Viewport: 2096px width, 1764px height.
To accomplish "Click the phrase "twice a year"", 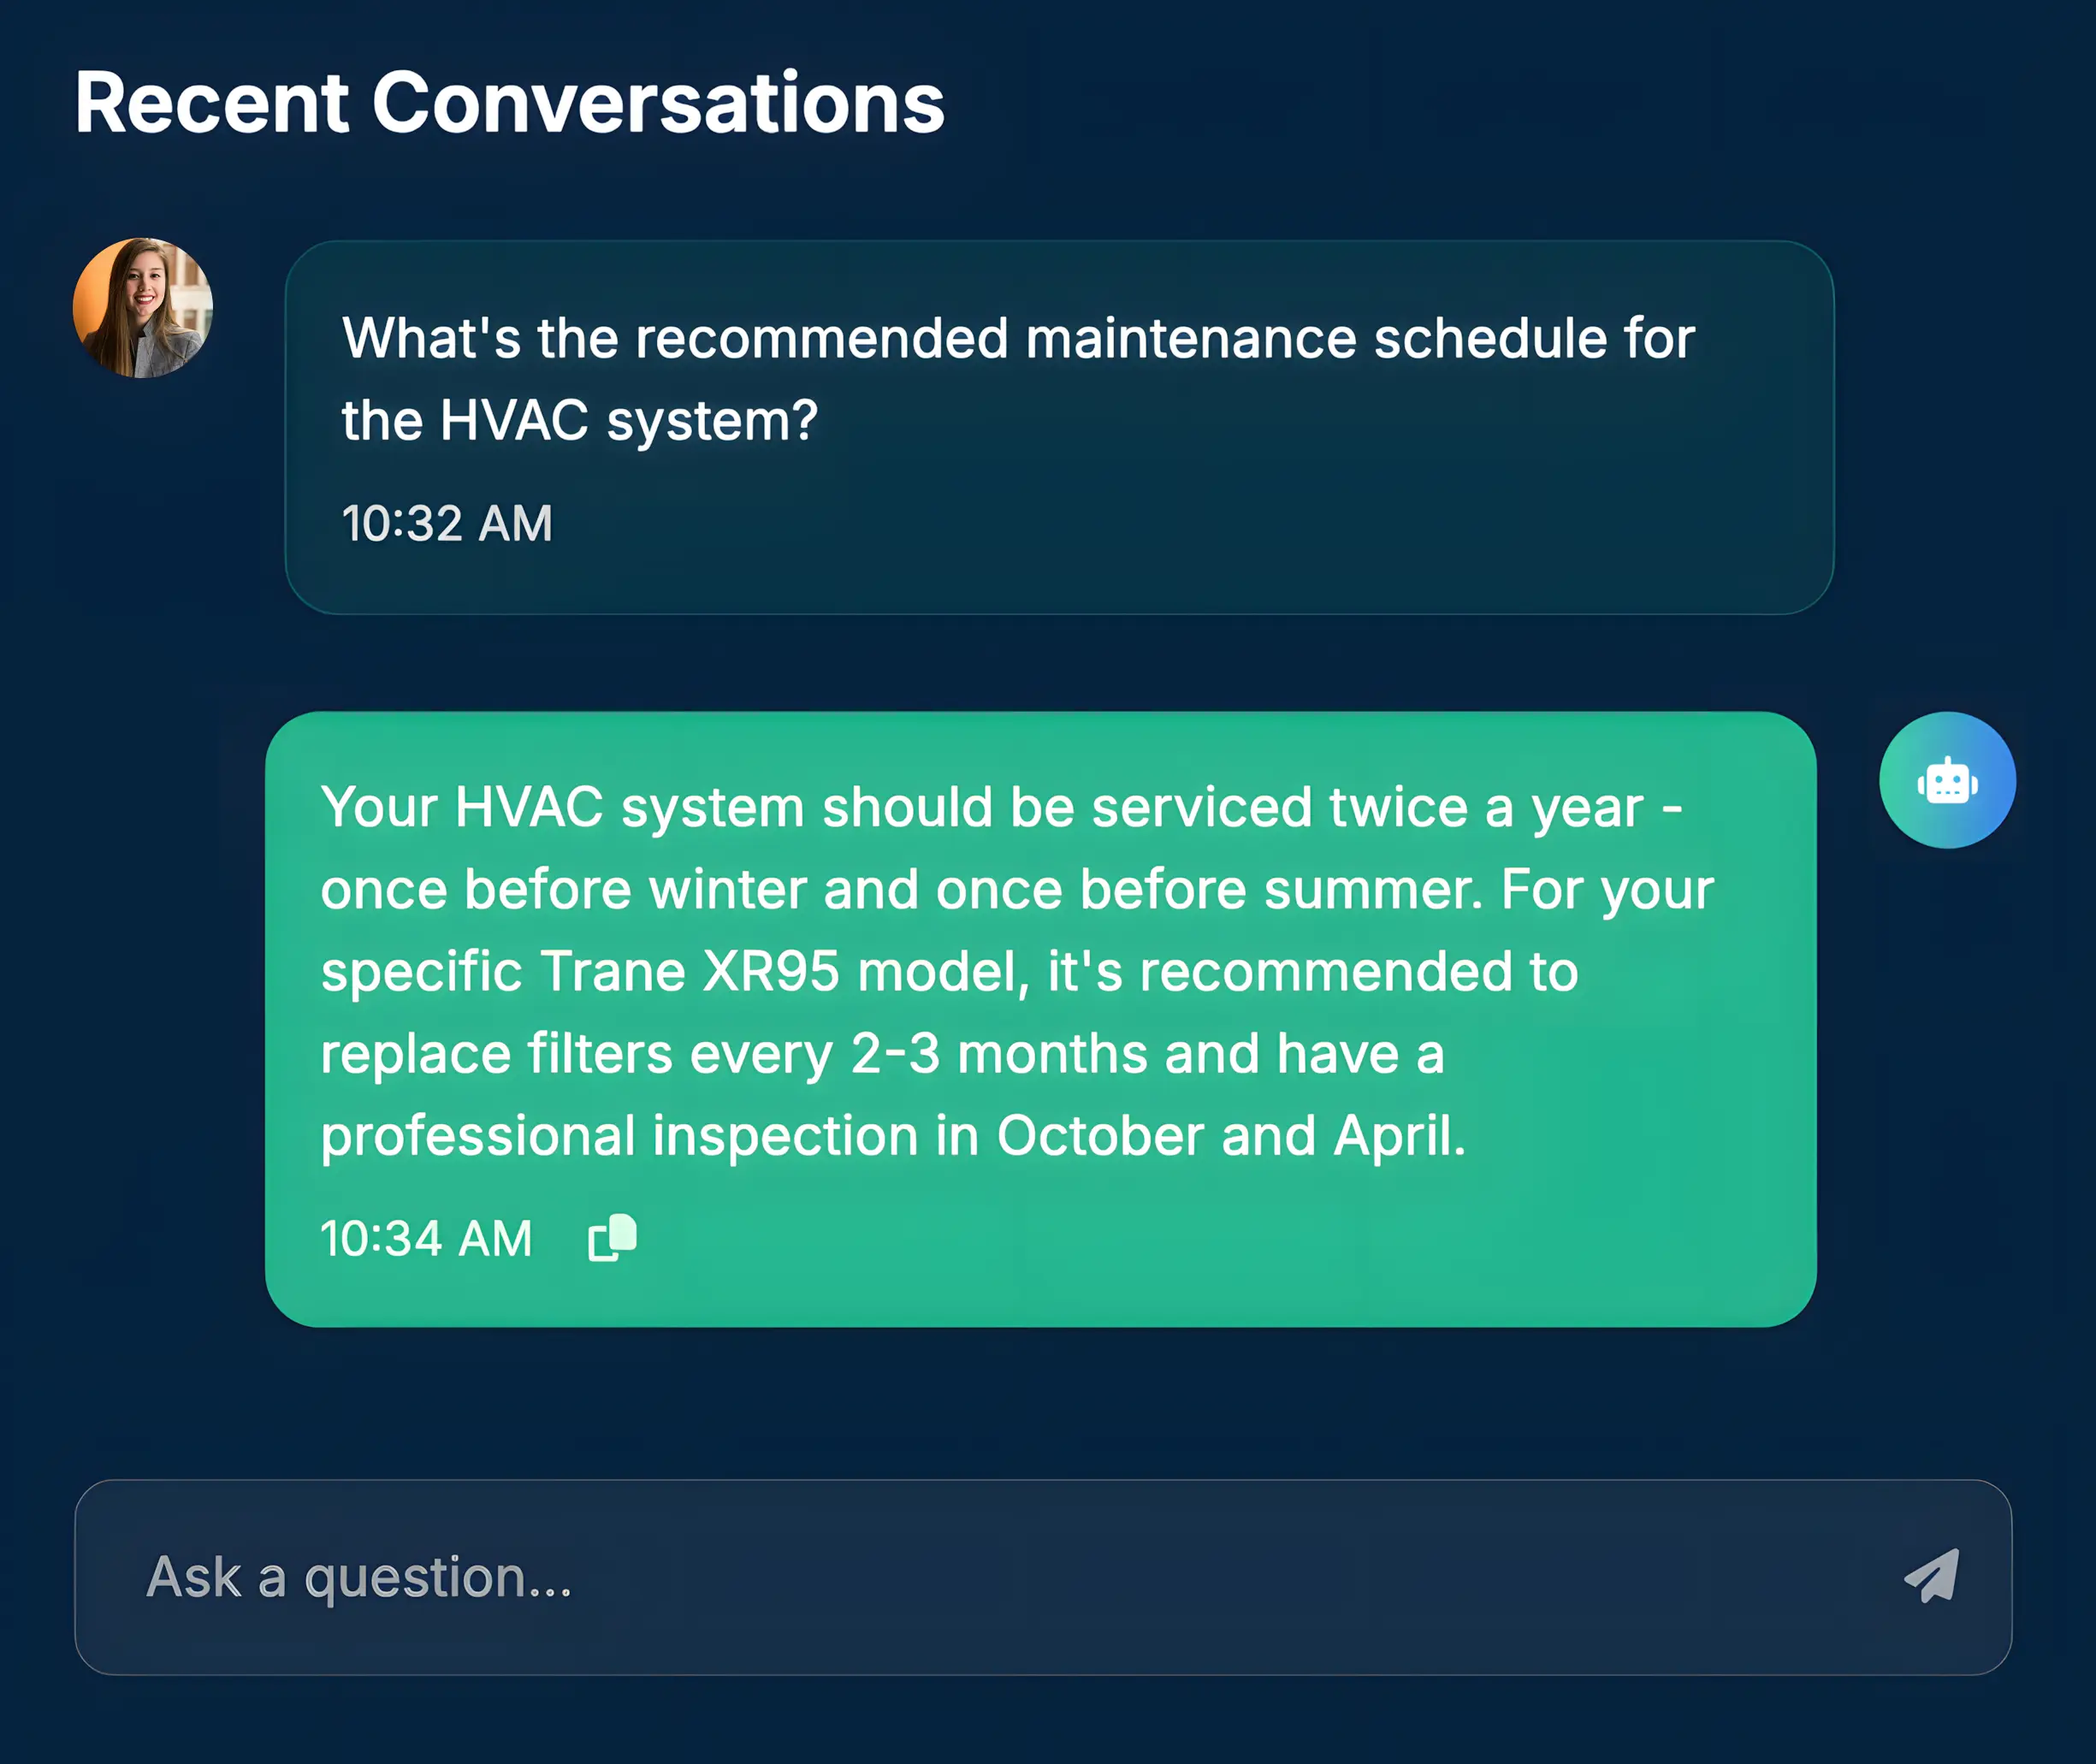I will tap(1486, 807).
